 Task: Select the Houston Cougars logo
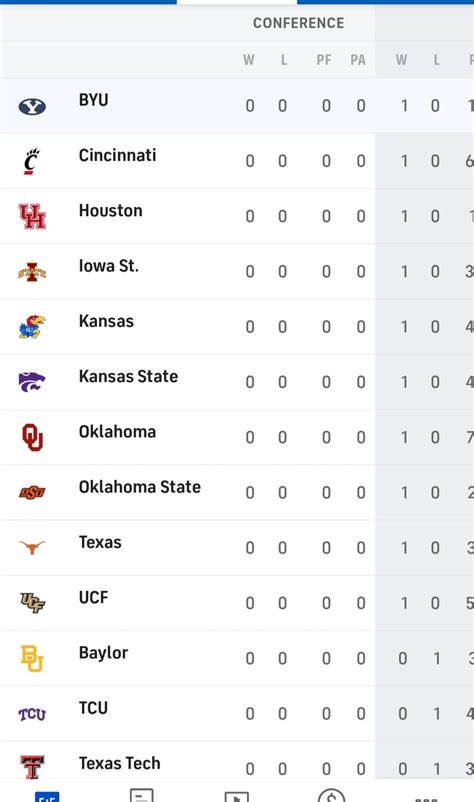[x=32, y=216]
